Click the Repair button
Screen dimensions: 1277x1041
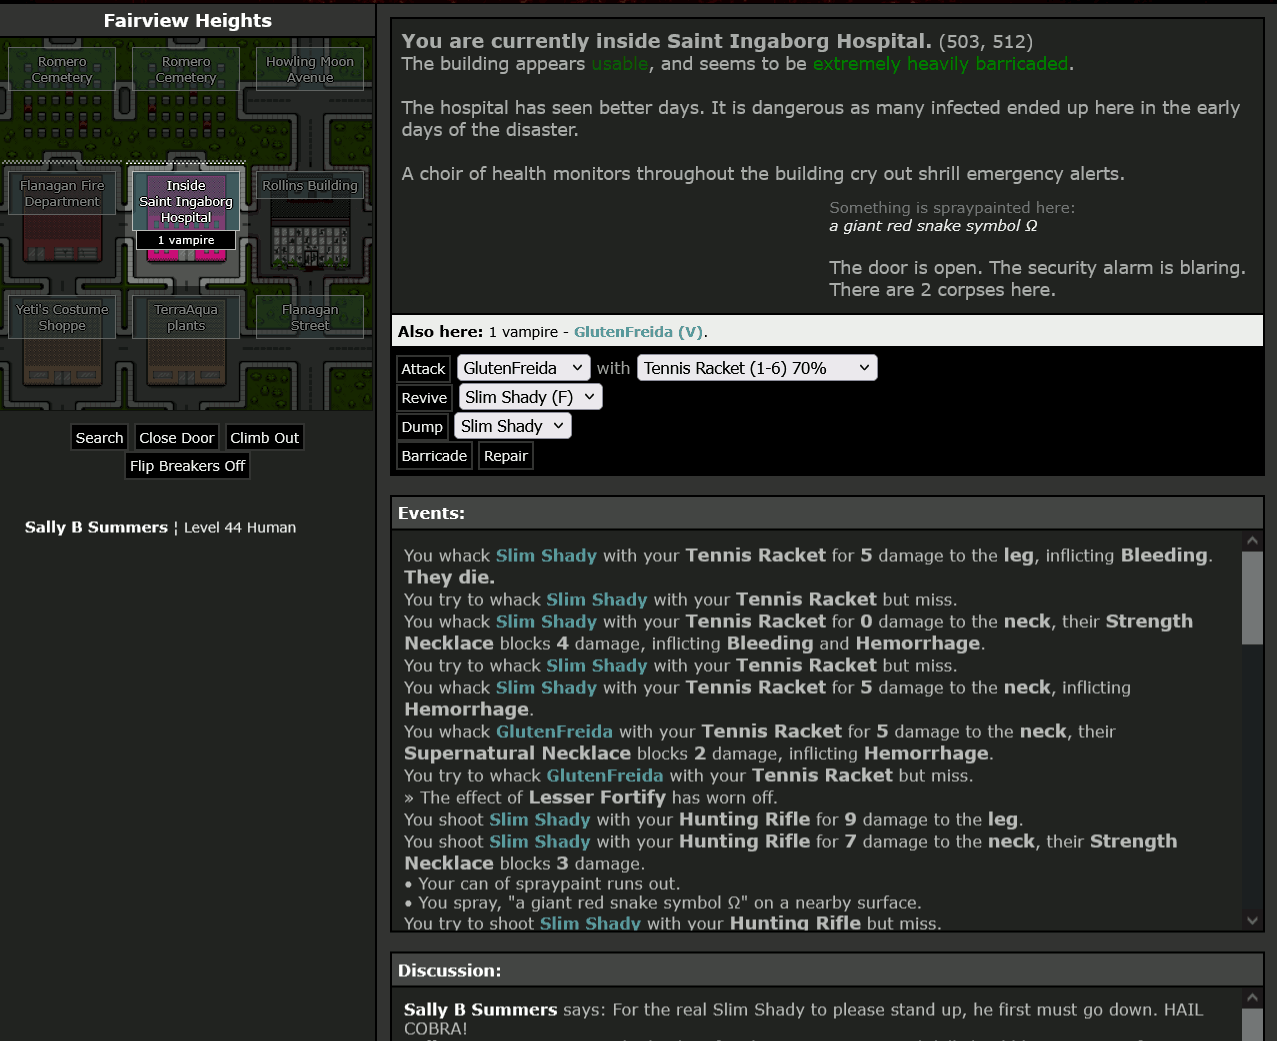505,456
